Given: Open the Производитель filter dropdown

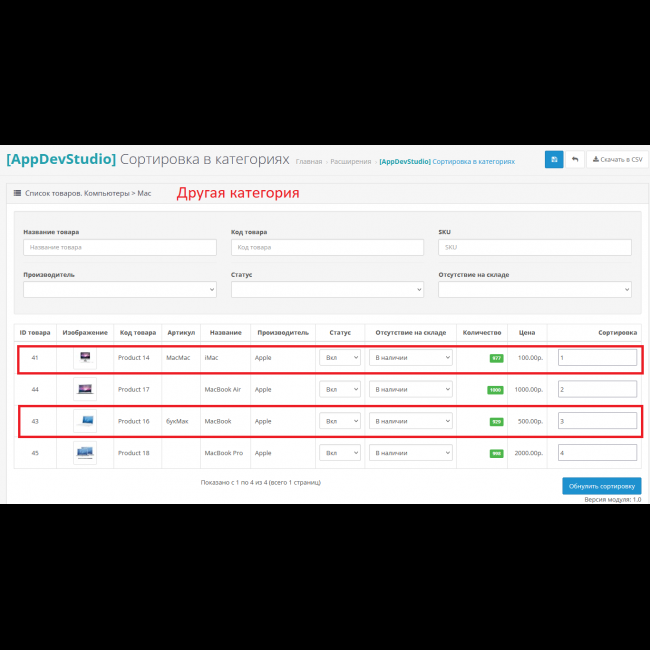Looking at the screenshot, I should click(120, 289).
